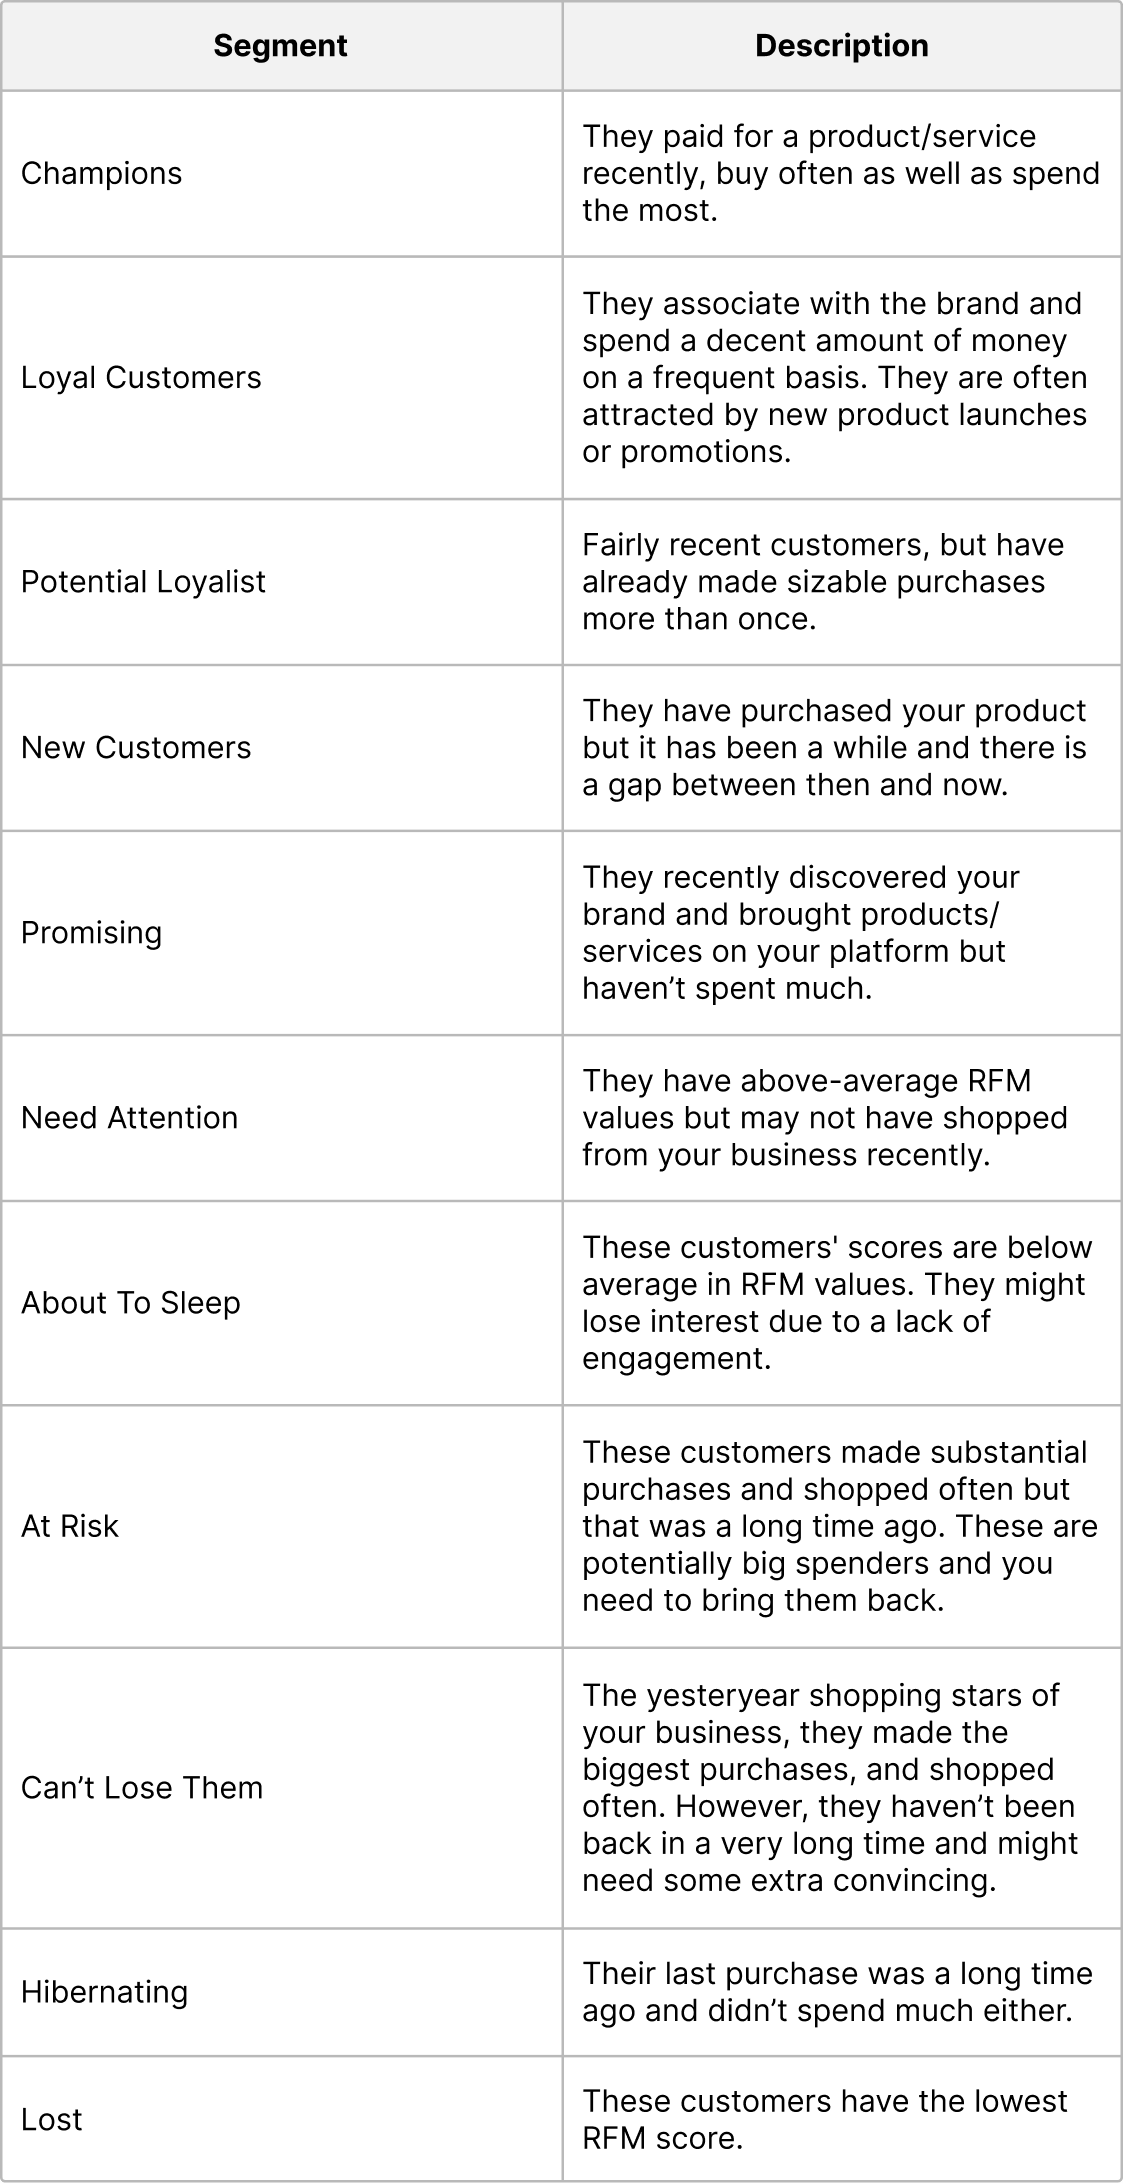The height and width of the screenshot is (2183, 1123).
Task: Select the Promising segment cell
Action: pyautogui.click(x=91, y=933)
